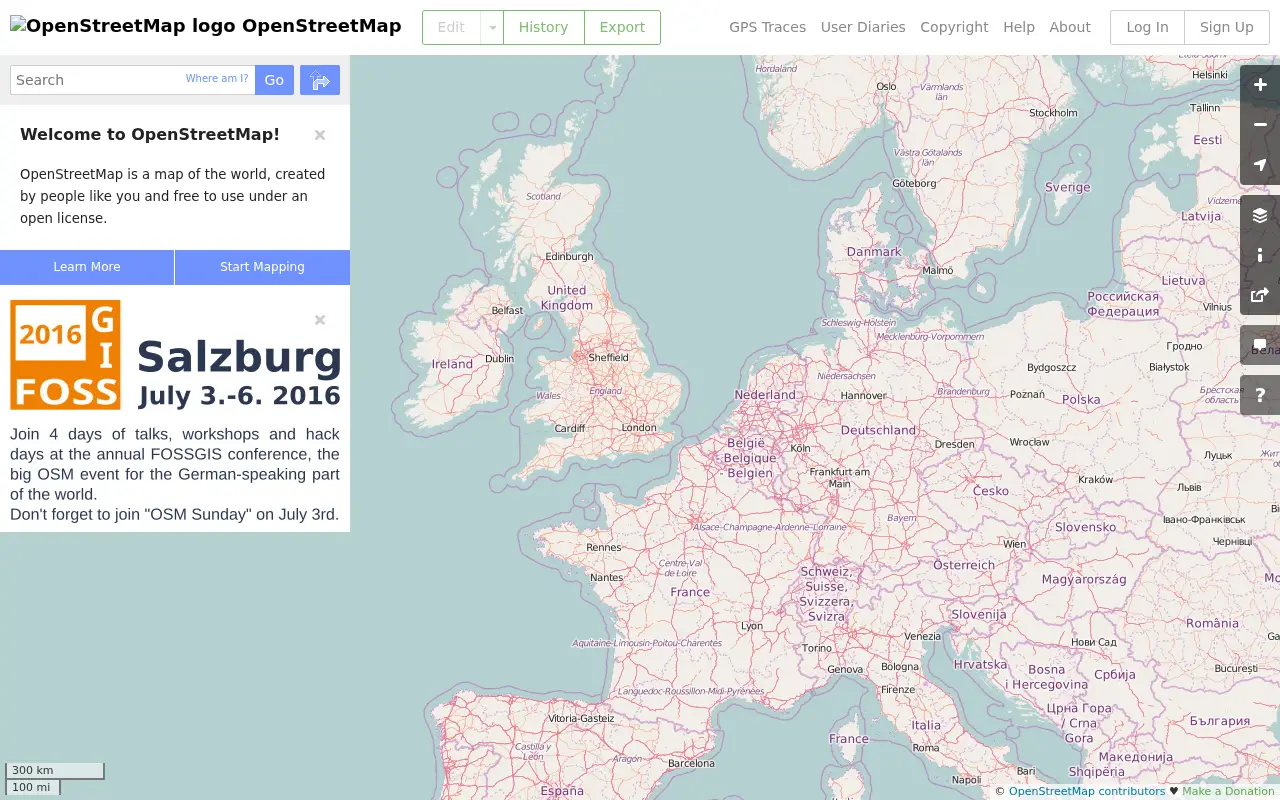Open the Help page

(x=1019, y=27)
